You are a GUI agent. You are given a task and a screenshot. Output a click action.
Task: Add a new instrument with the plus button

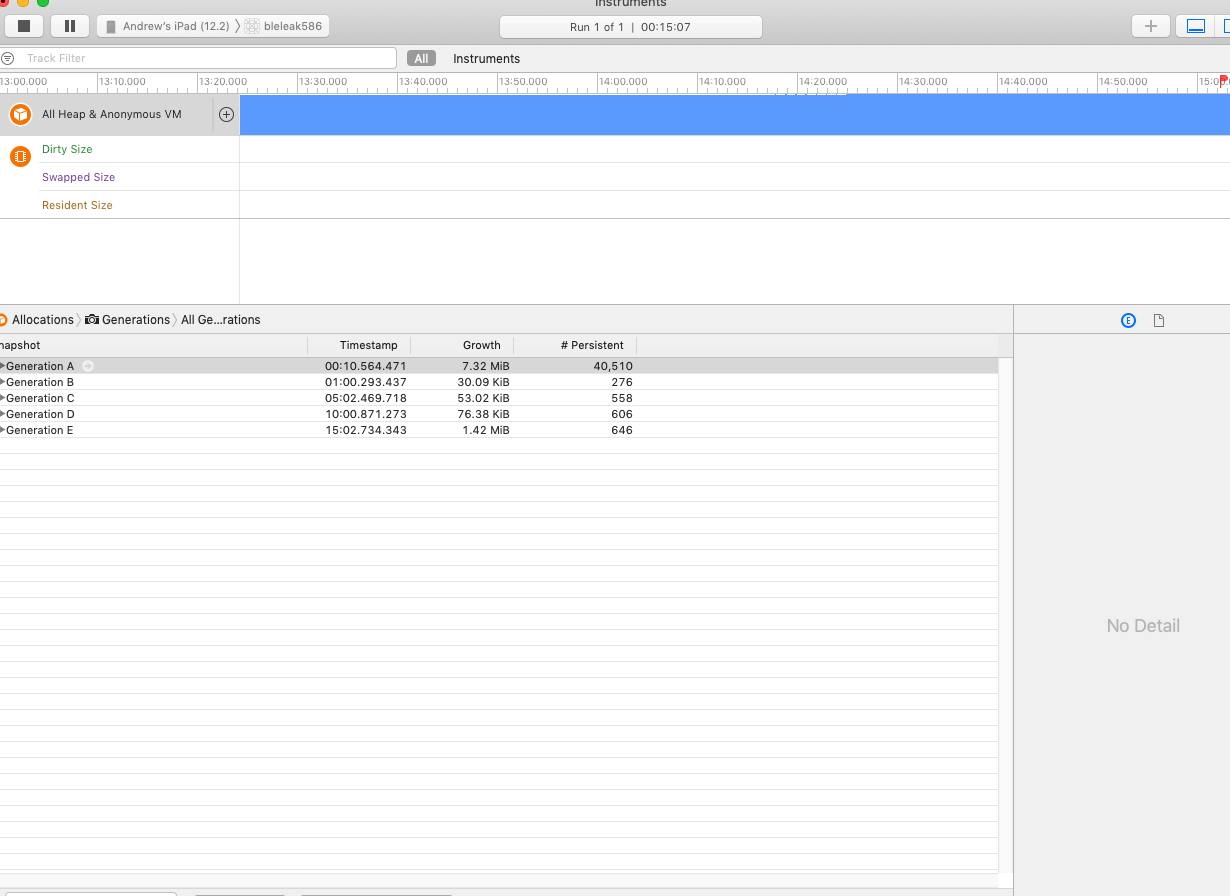[1150, 26]
